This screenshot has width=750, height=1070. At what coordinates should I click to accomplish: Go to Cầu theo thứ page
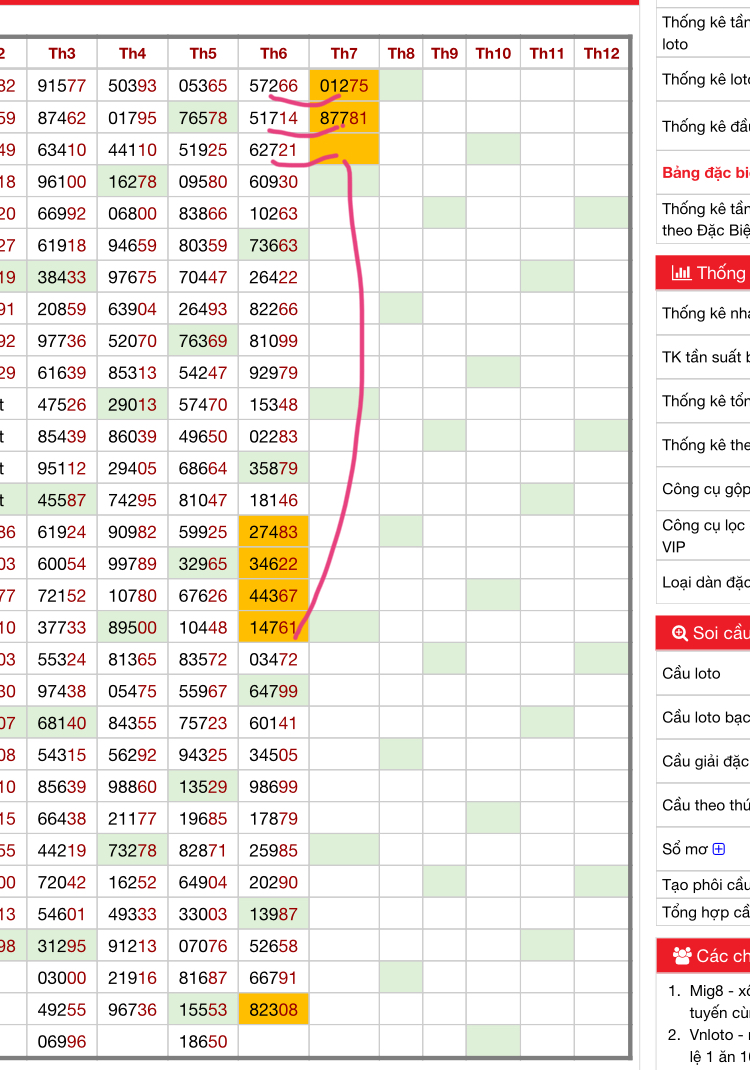point(705,805)
